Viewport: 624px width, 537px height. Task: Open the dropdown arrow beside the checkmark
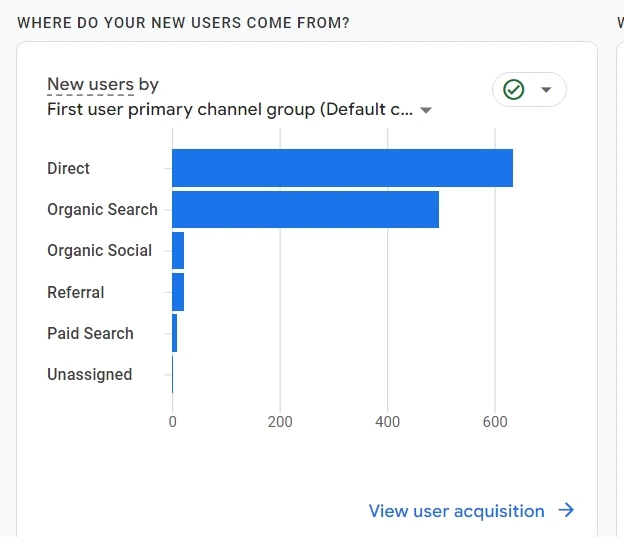(546, 90)
